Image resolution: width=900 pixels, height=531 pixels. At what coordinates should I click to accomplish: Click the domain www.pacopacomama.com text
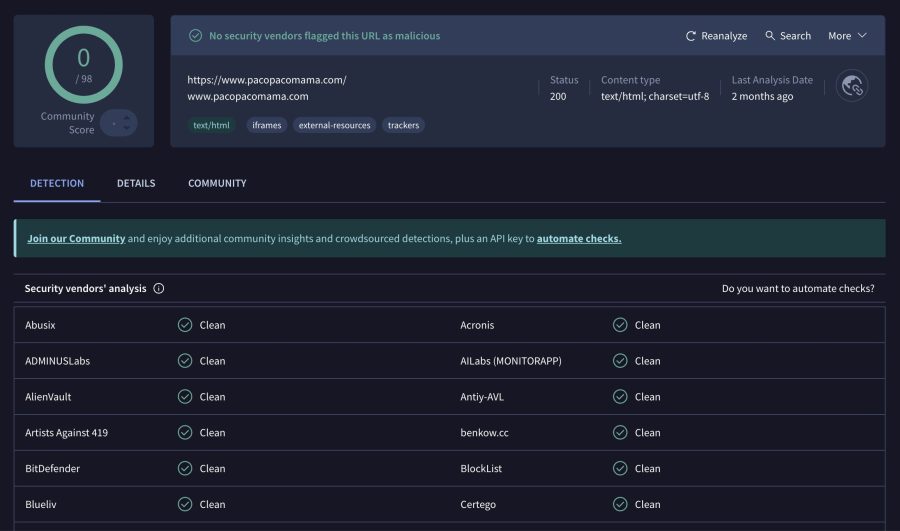(x=248, y=96)
